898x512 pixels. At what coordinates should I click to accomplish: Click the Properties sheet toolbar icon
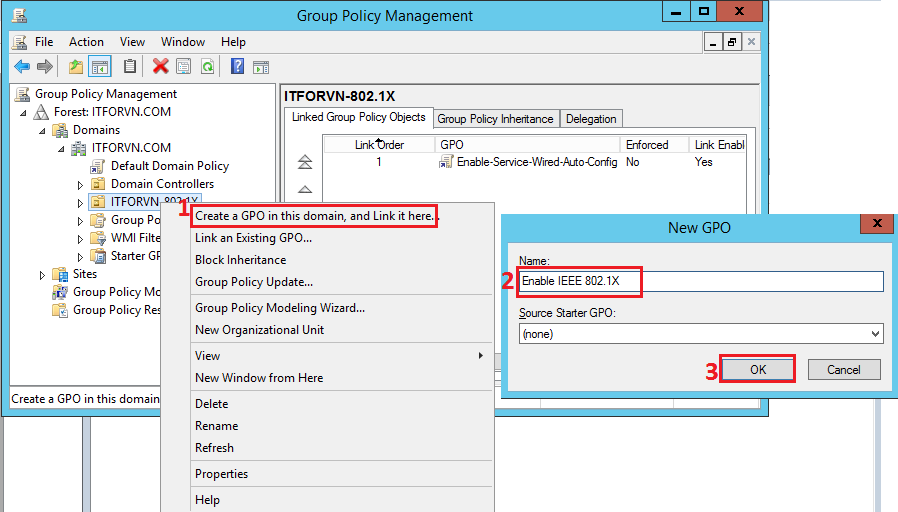[x=184, y=67]
